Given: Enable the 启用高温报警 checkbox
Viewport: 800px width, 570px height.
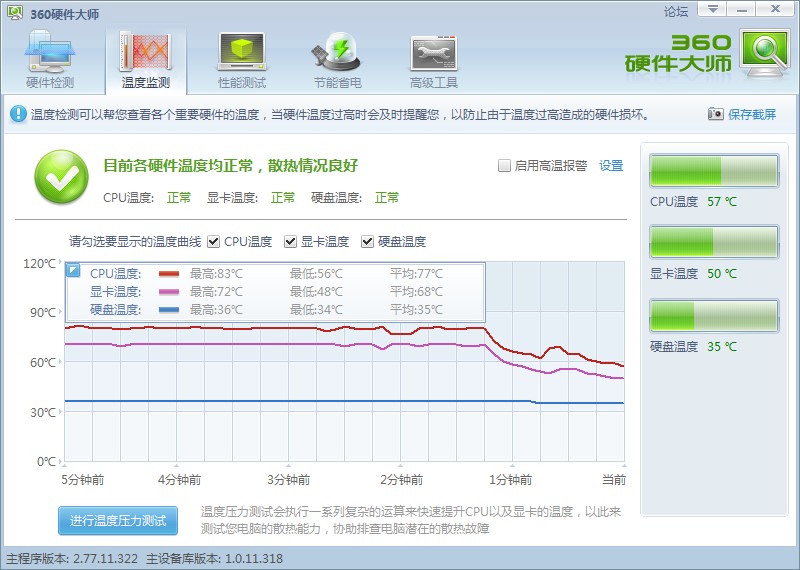Looking at the screenshot, I should [x=504, y=165].
